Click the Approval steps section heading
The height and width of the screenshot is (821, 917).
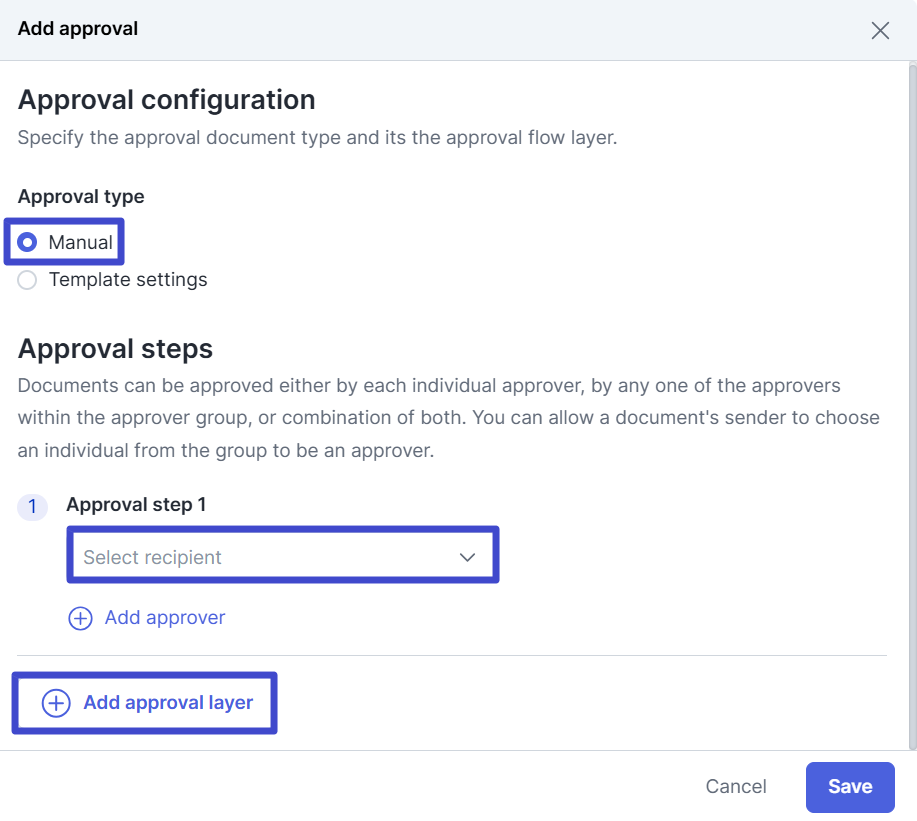click(x=114, y=349)
